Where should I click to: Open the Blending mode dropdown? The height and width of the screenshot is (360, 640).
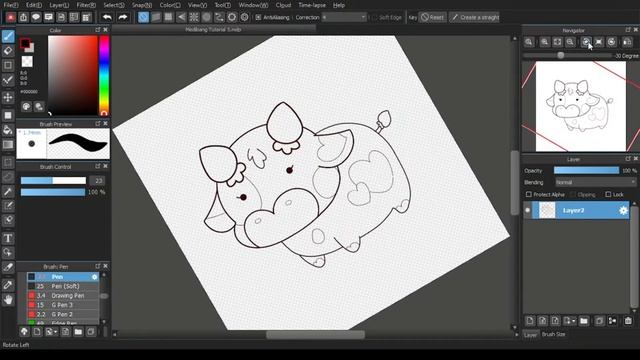point(596,182)
